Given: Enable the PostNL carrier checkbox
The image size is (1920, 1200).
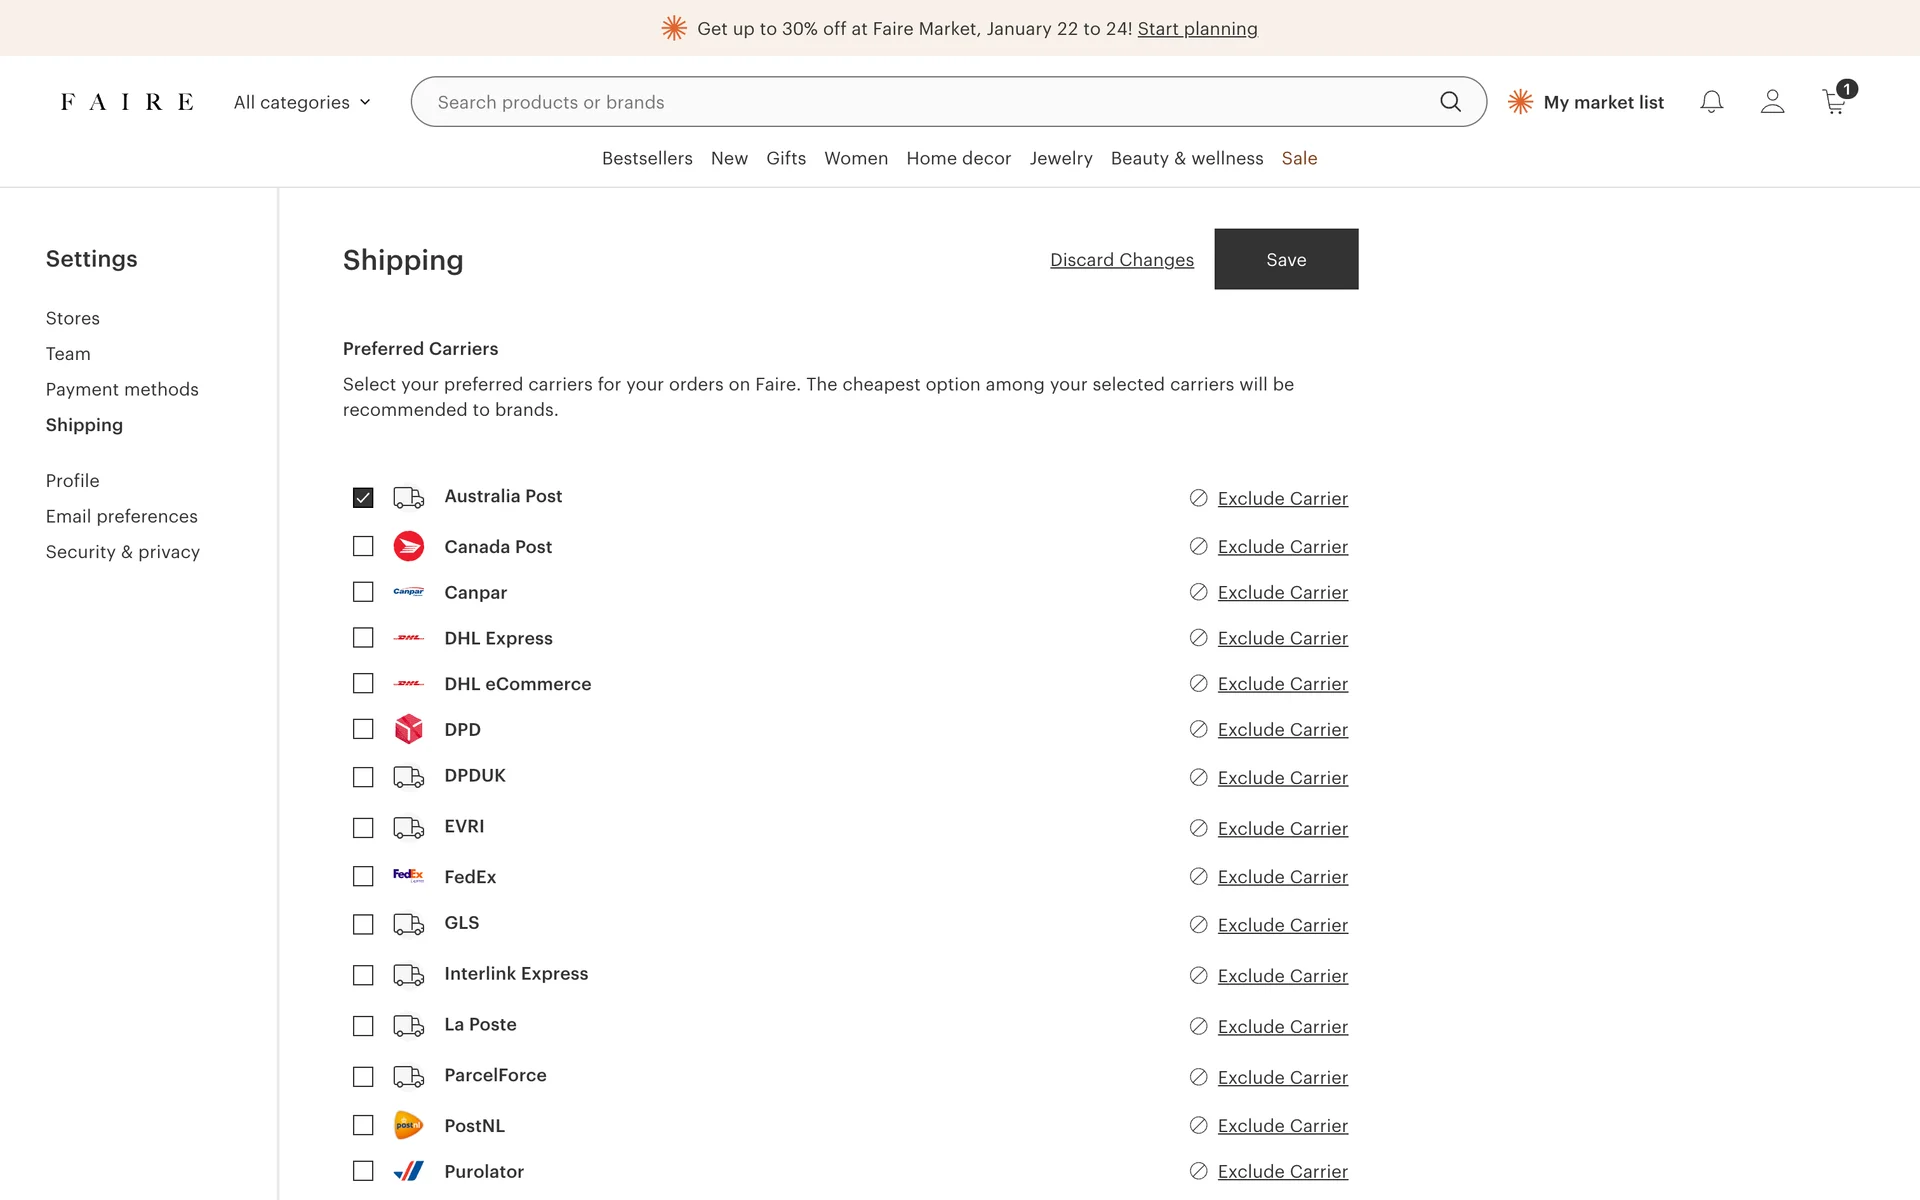Looking at the screenshot, I should click(363, 1125).
